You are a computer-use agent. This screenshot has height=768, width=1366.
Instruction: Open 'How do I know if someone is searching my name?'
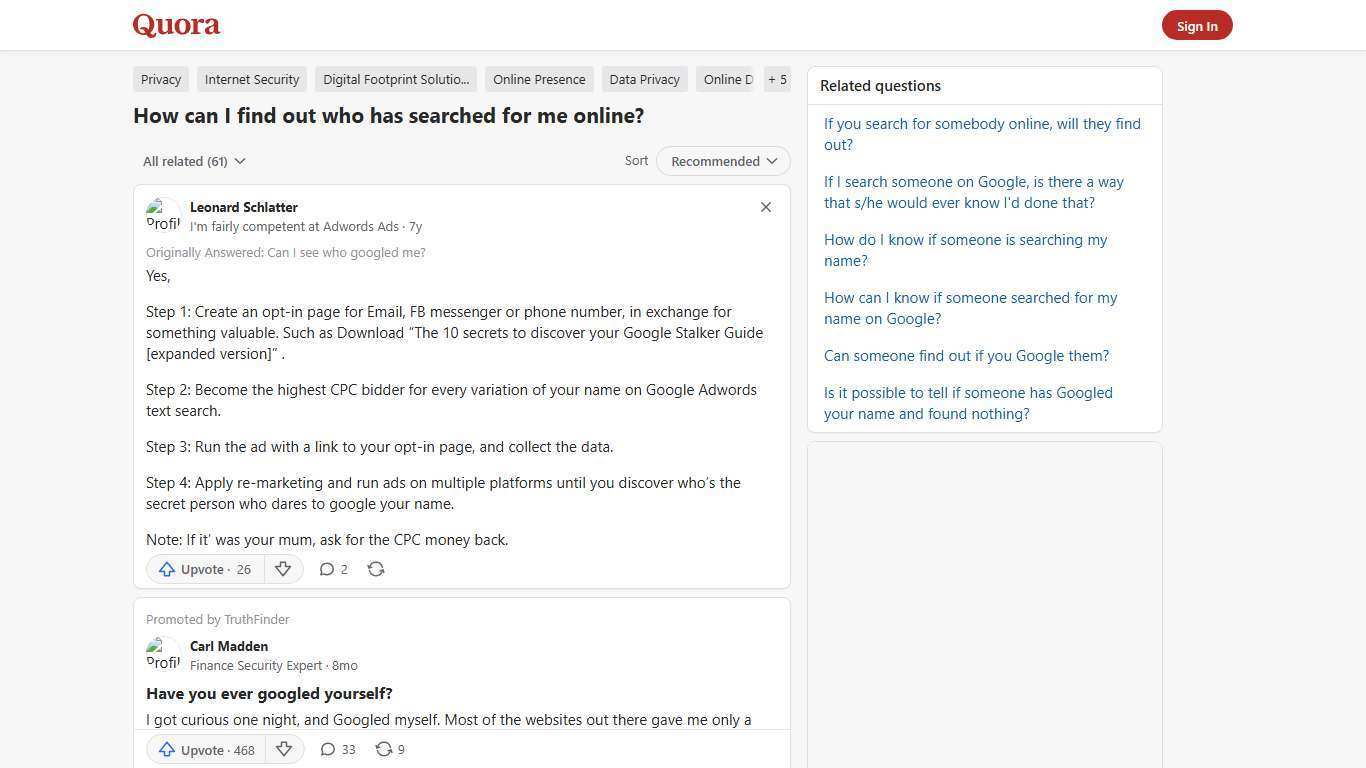tap(965, 250)
